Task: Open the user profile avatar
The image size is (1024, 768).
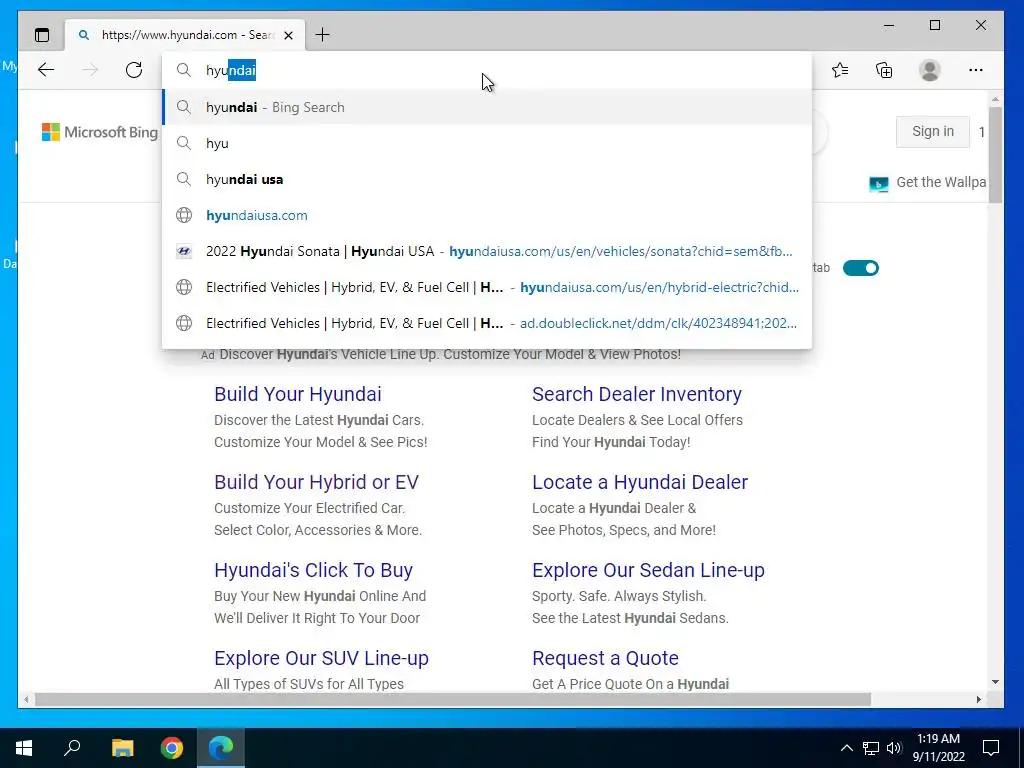Action: click(929, 70)
